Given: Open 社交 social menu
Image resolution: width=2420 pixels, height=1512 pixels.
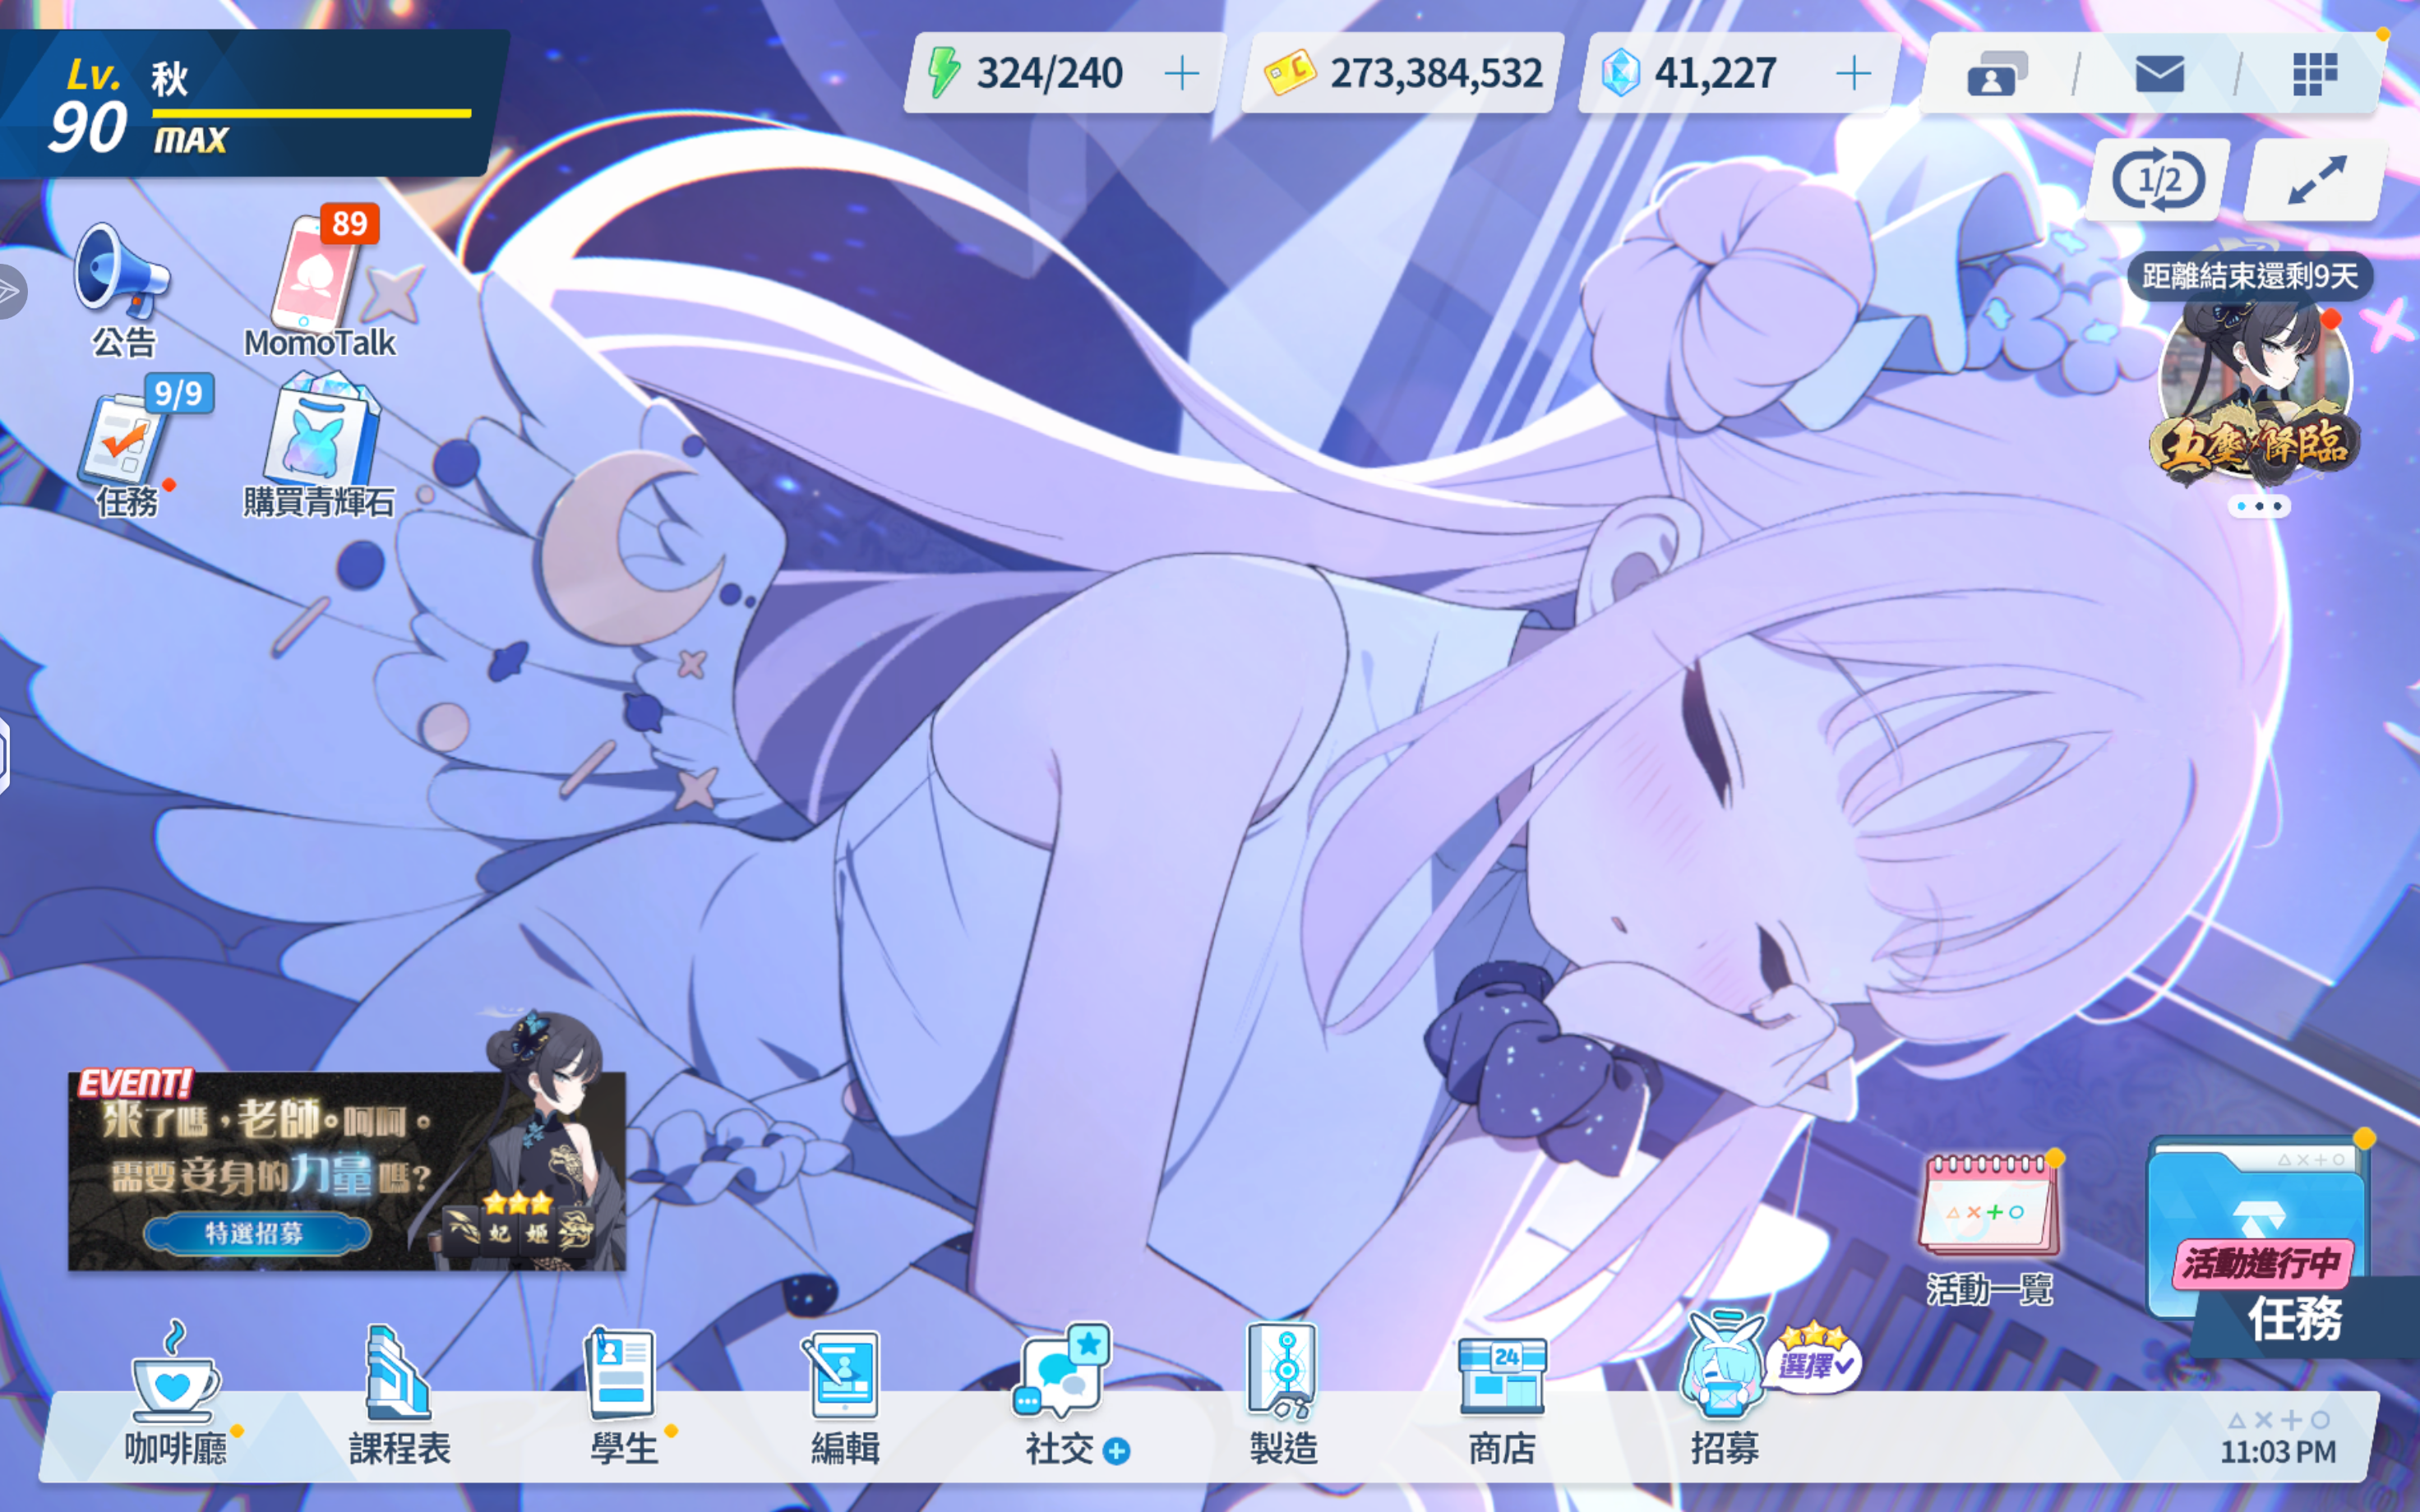Looking at the screenshot, I should (x=1064, y=1395).
